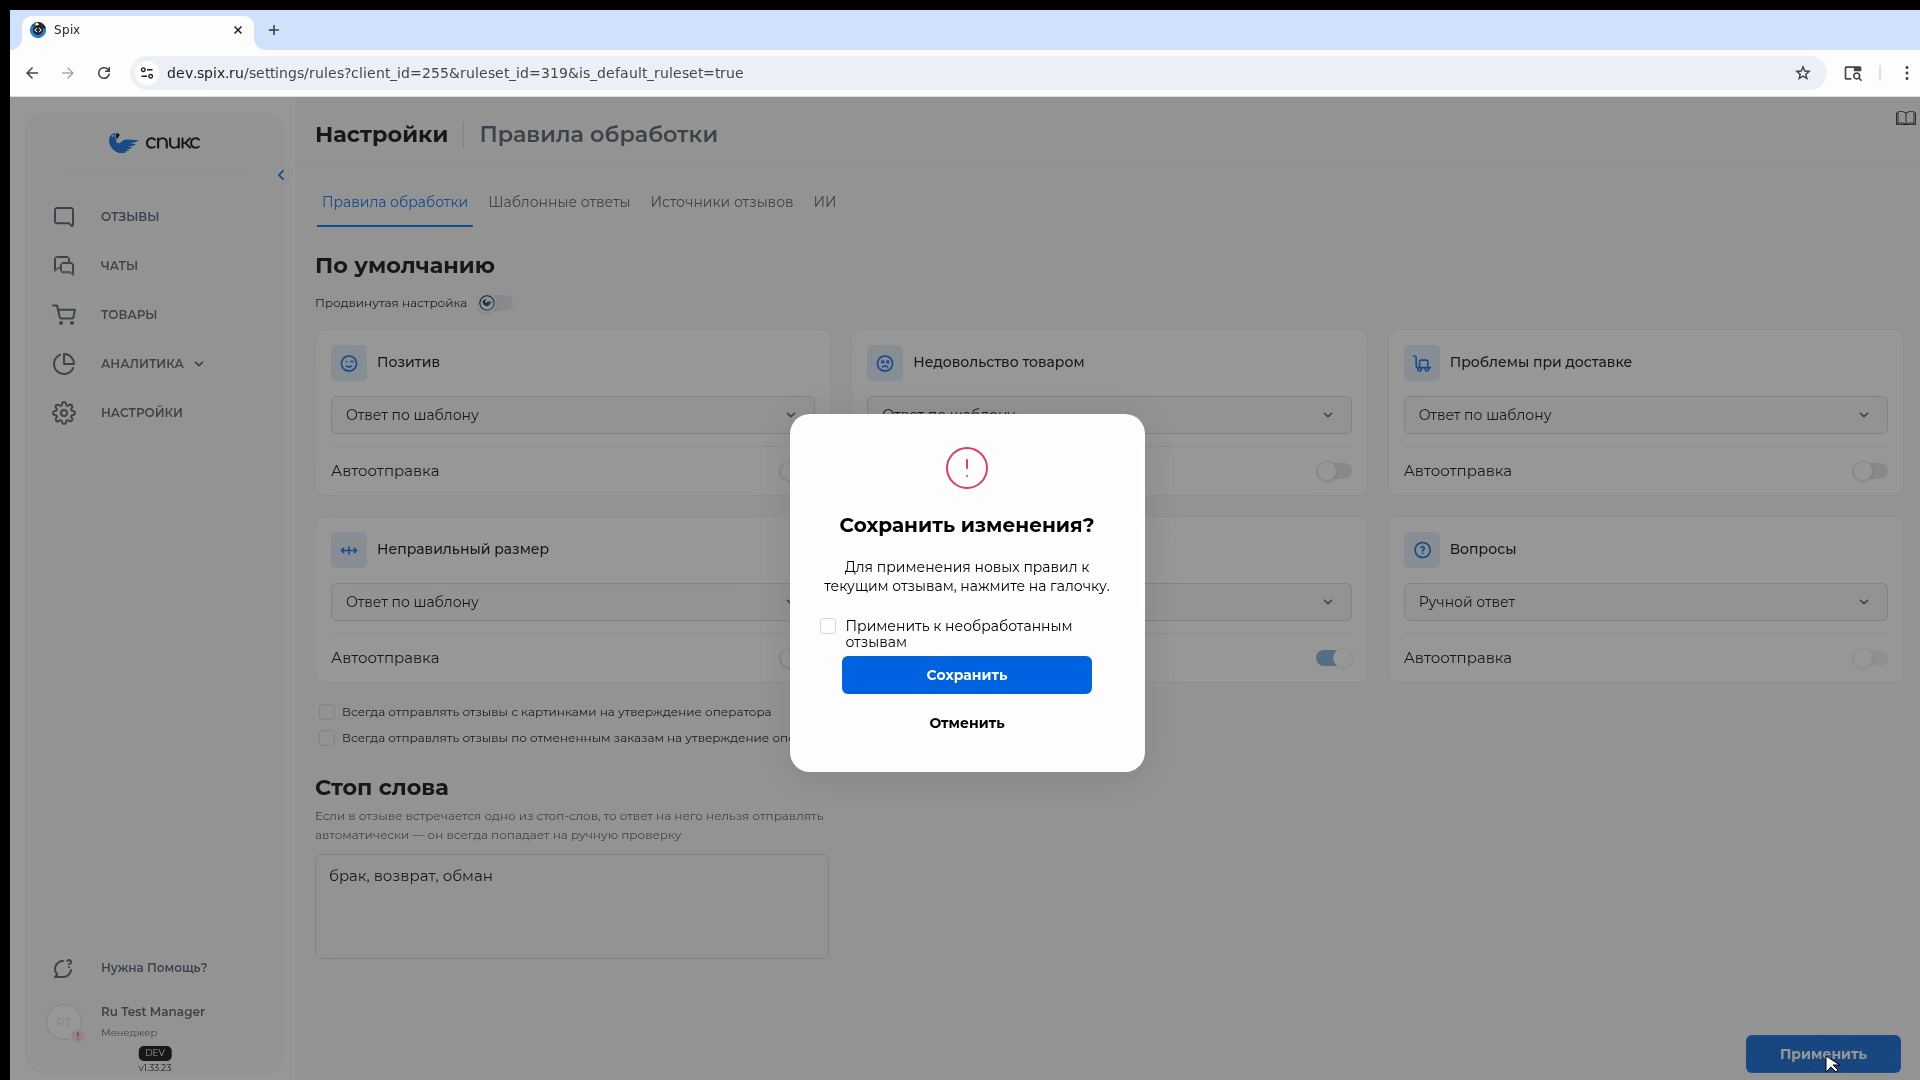Screen dimensions: 1920x1080
Task: Click the Аналитика pie chart icon
Action: pyautogui.click(x=64, y=364)
